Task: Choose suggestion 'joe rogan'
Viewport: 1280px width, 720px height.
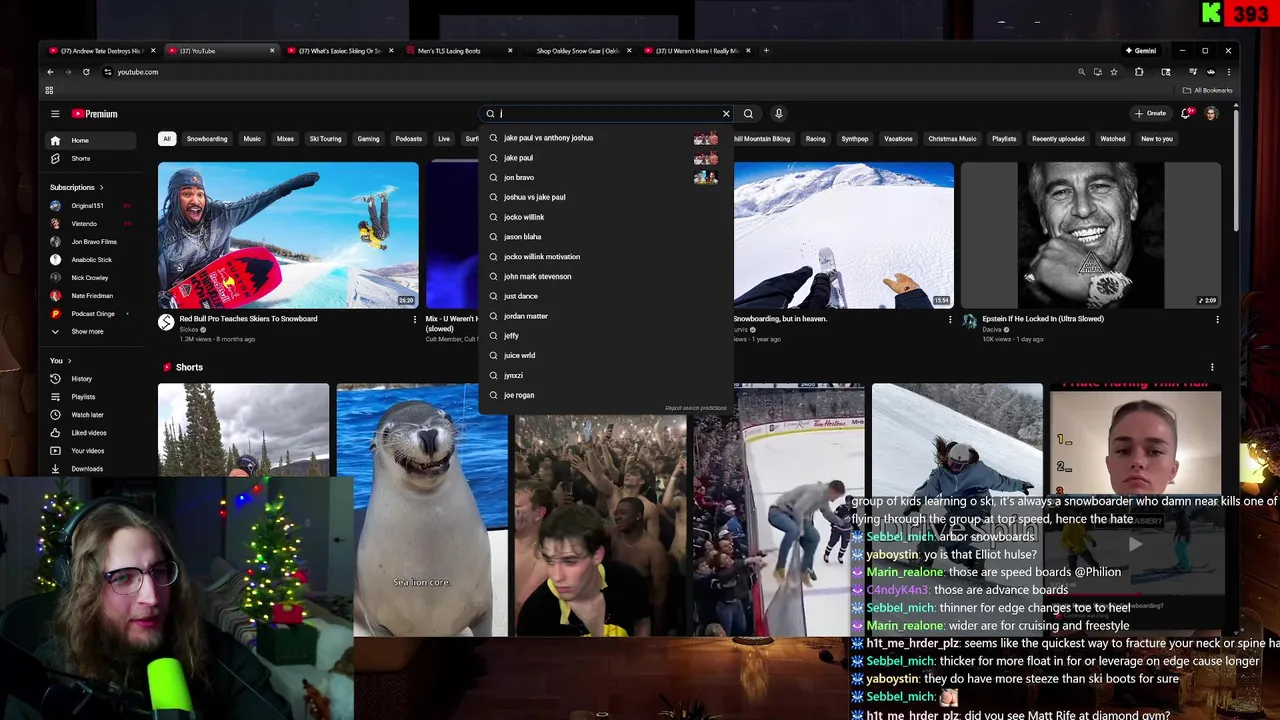Action: 605,395
